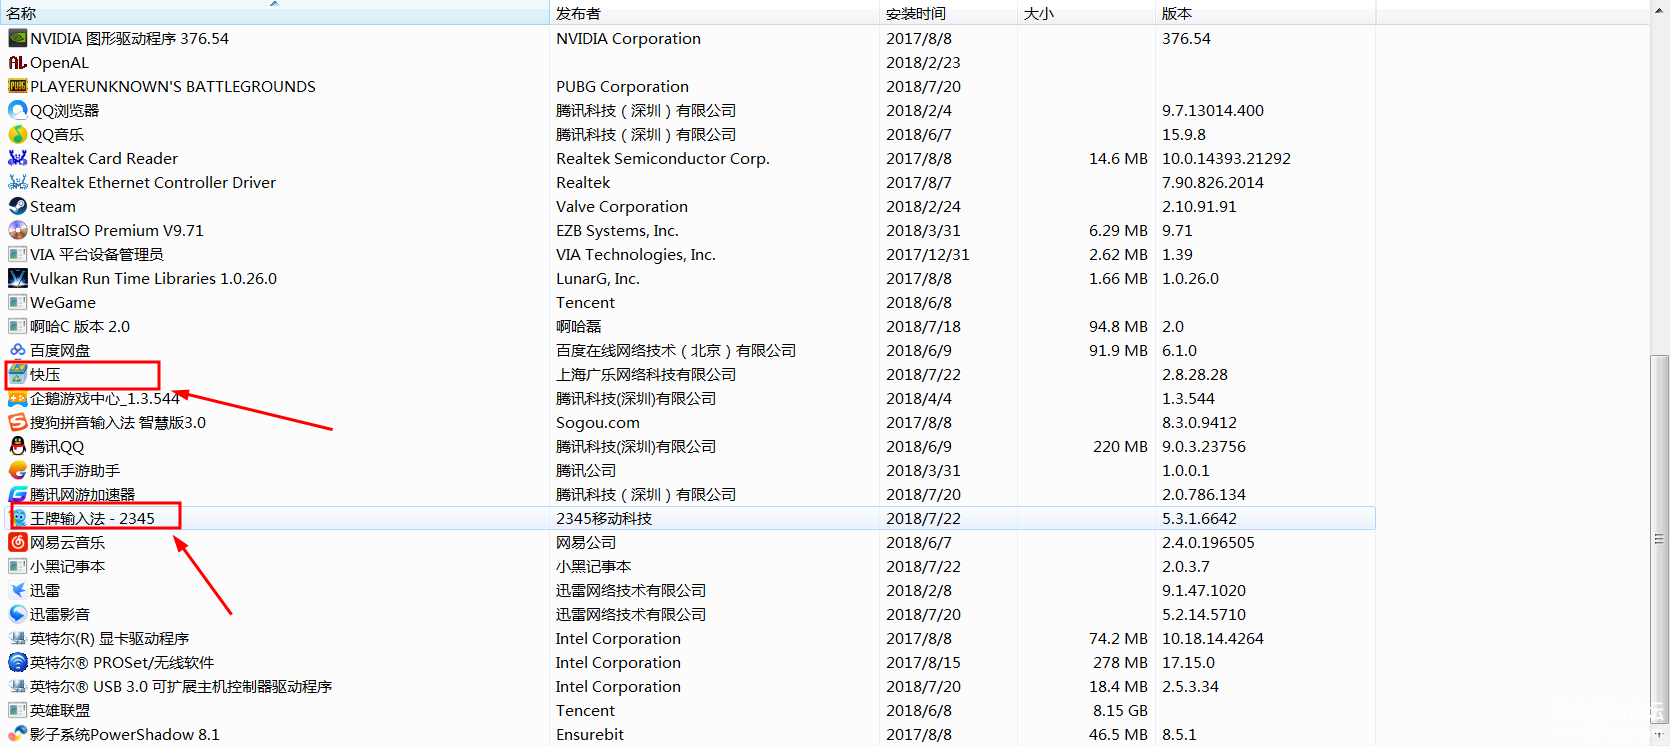The height and width of the screenshot is (746, 1670).
Task: Click the UltraISO Premium disc icon
Action: coord(17,230)
